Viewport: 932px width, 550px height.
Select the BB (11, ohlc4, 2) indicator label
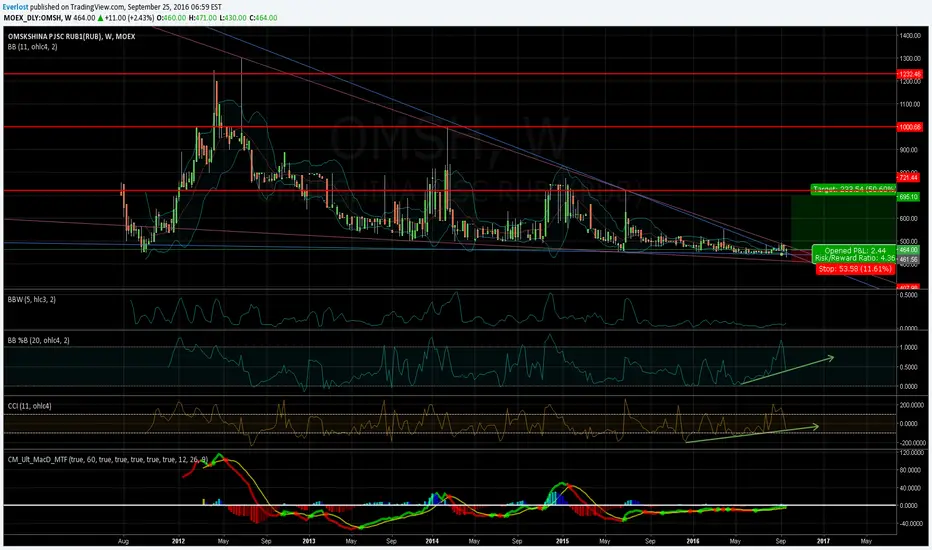(33, 46)
